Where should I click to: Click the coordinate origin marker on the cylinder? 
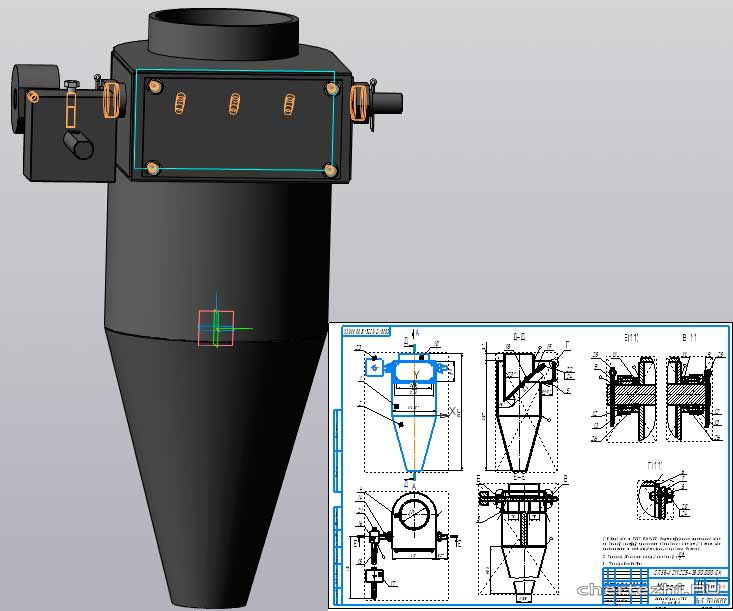coord(216,327)
